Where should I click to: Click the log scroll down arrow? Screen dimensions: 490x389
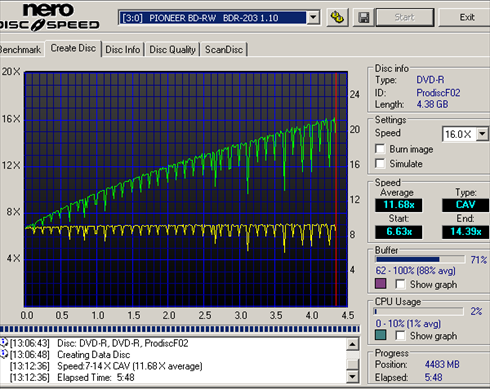352,377
